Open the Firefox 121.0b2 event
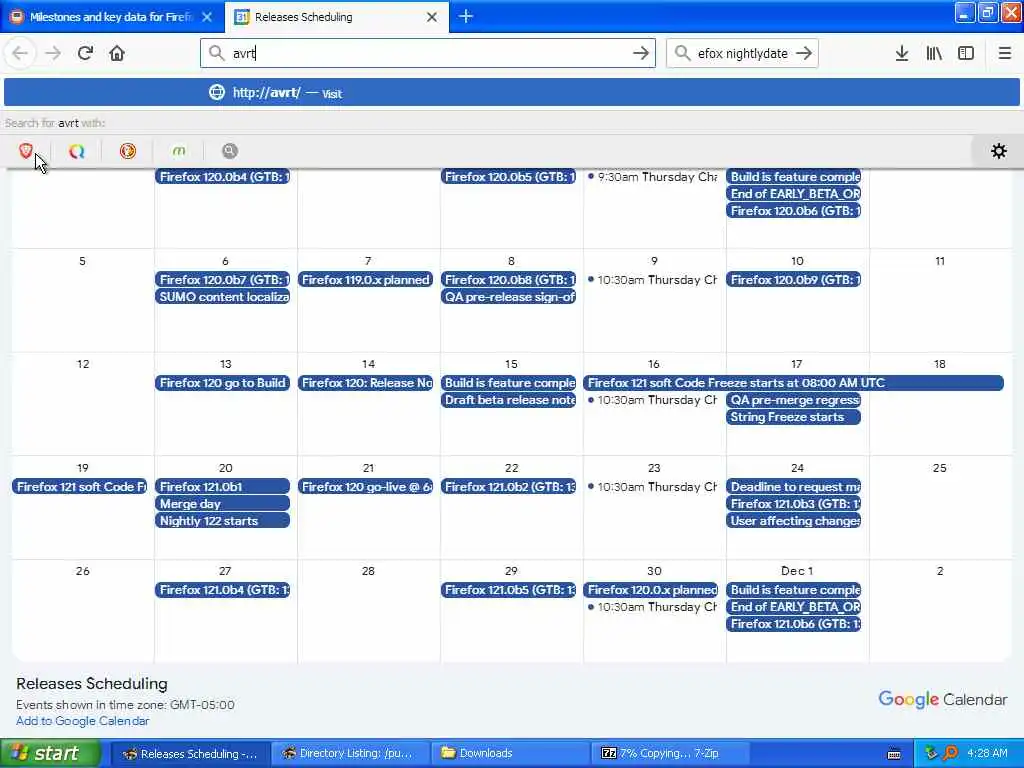The image size is (1024, 768). tap(509, 487)
